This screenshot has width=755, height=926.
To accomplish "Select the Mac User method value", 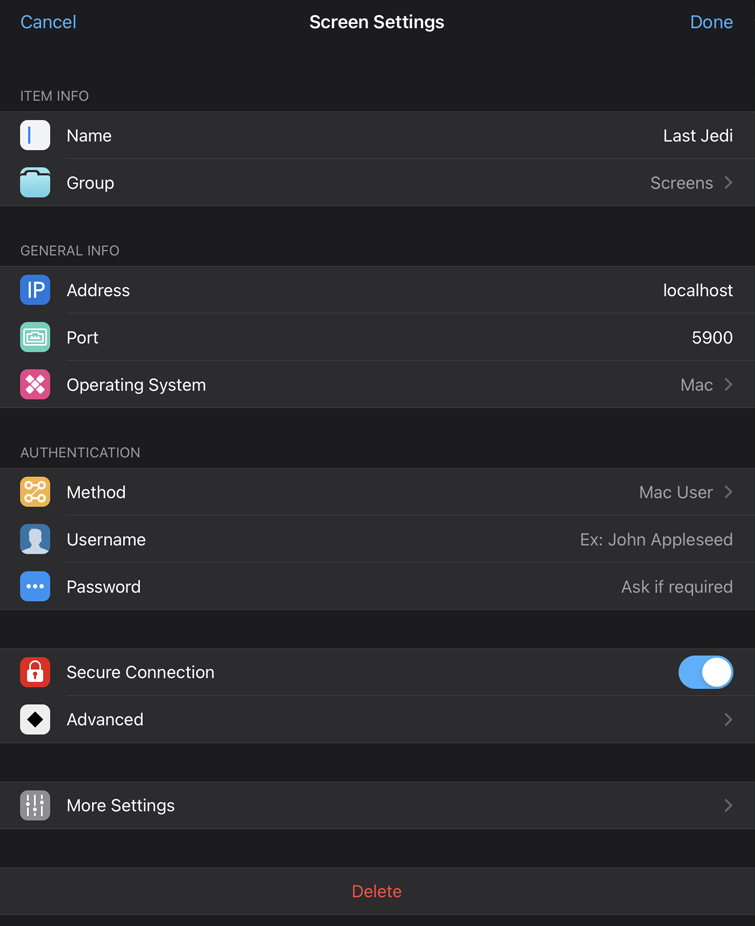I will click(676, 493).
